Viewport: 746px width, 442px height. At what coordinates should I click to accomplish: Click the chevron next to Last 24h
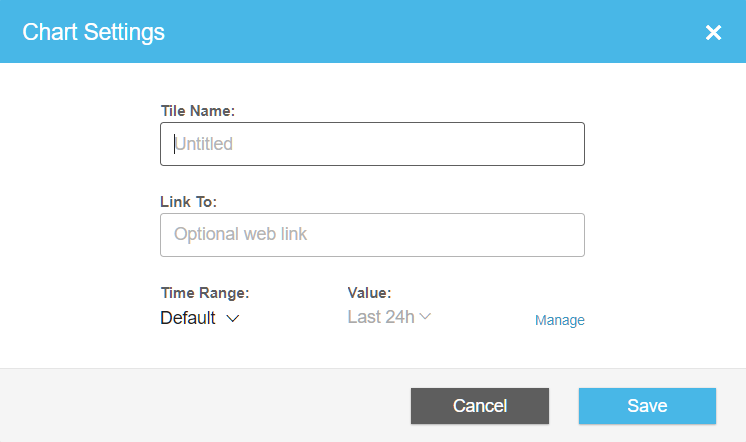coord(425,316)
